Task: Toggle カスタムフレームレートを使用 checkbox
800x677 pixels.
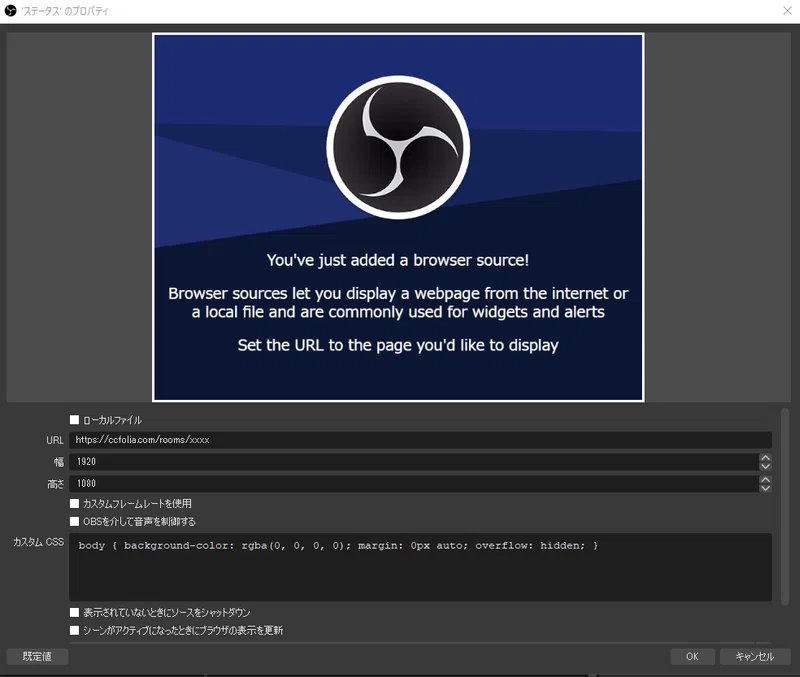Action: [x=74, y=504]
